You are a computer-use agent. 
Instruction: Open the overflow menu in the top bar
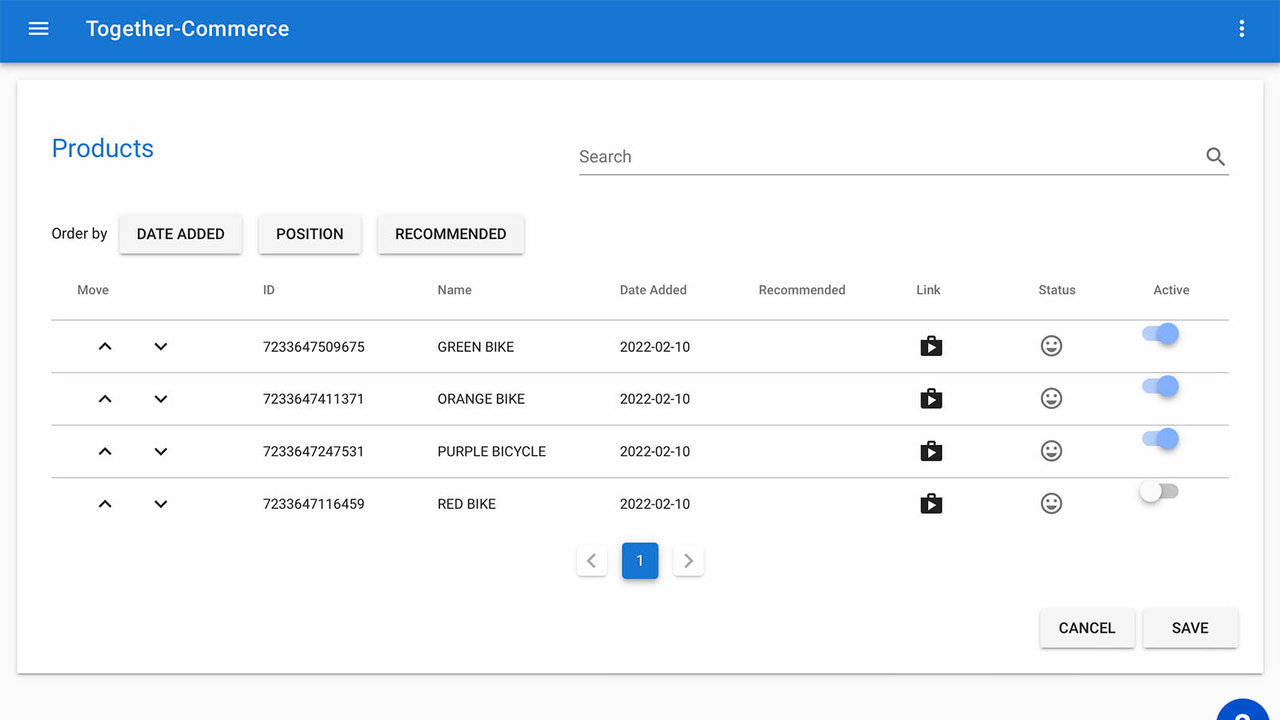[1242, 29]
